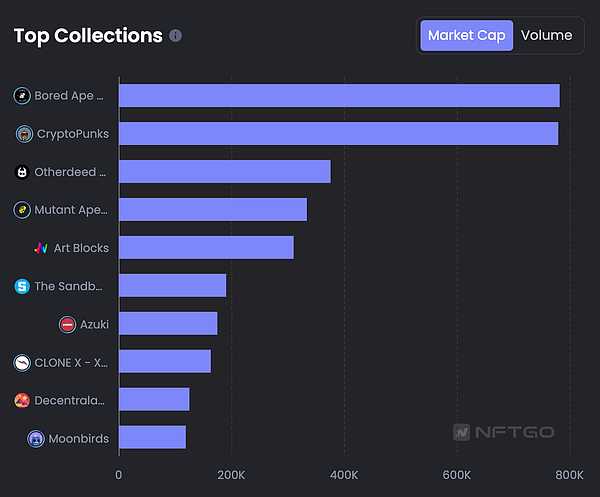Click the Otherdeed market cap bar
Viewport: 600px width, 497px height.
[224, 172]
